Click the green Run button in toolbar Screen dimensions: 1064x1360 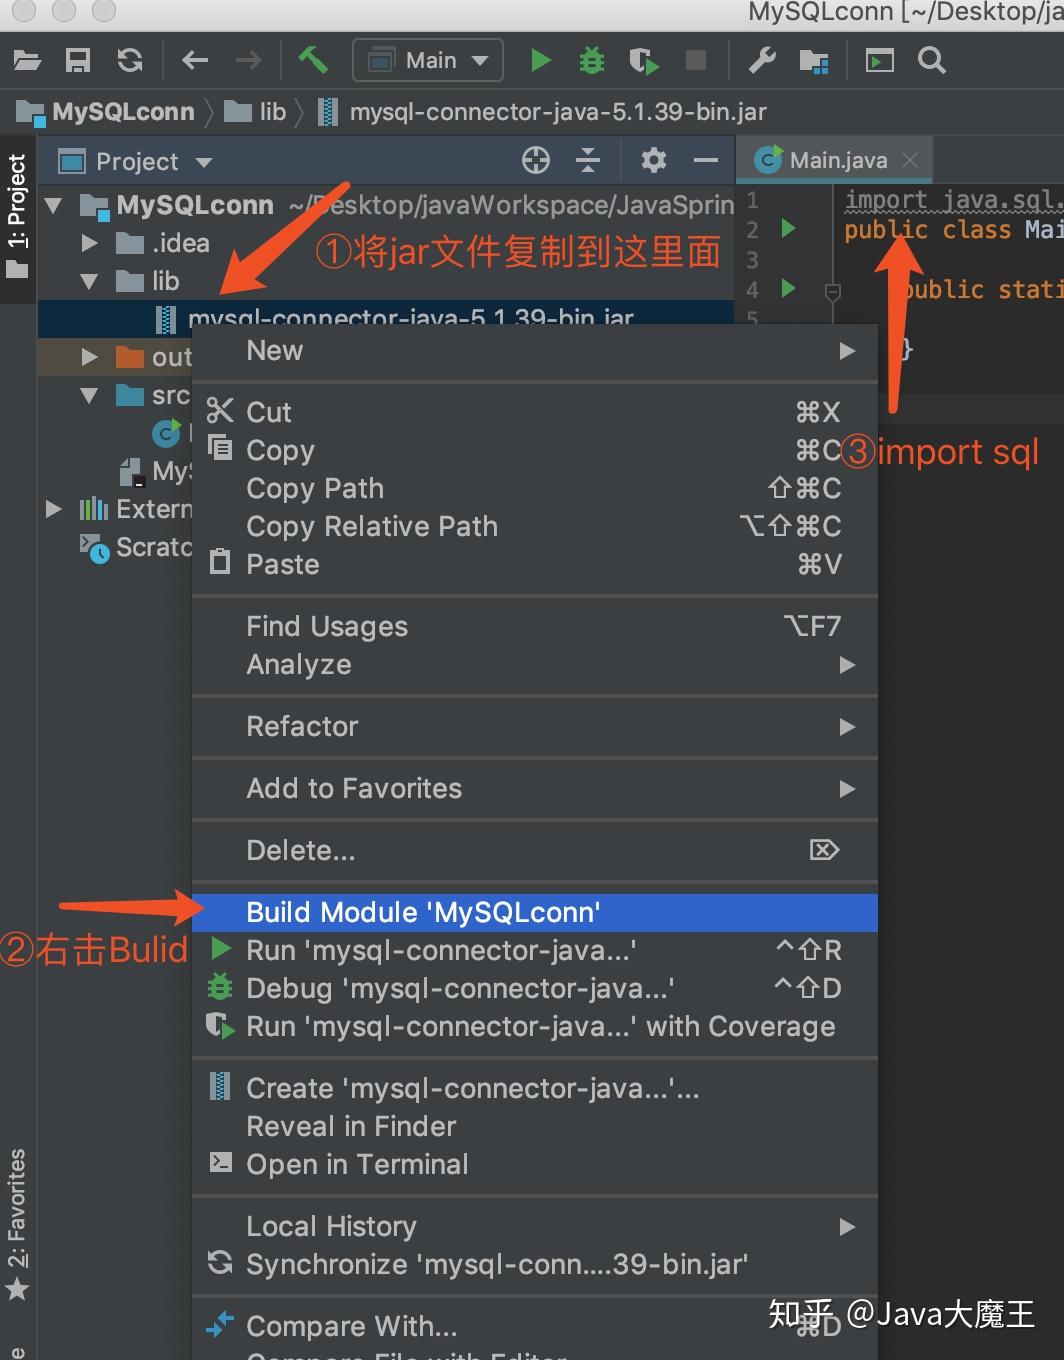540,61
